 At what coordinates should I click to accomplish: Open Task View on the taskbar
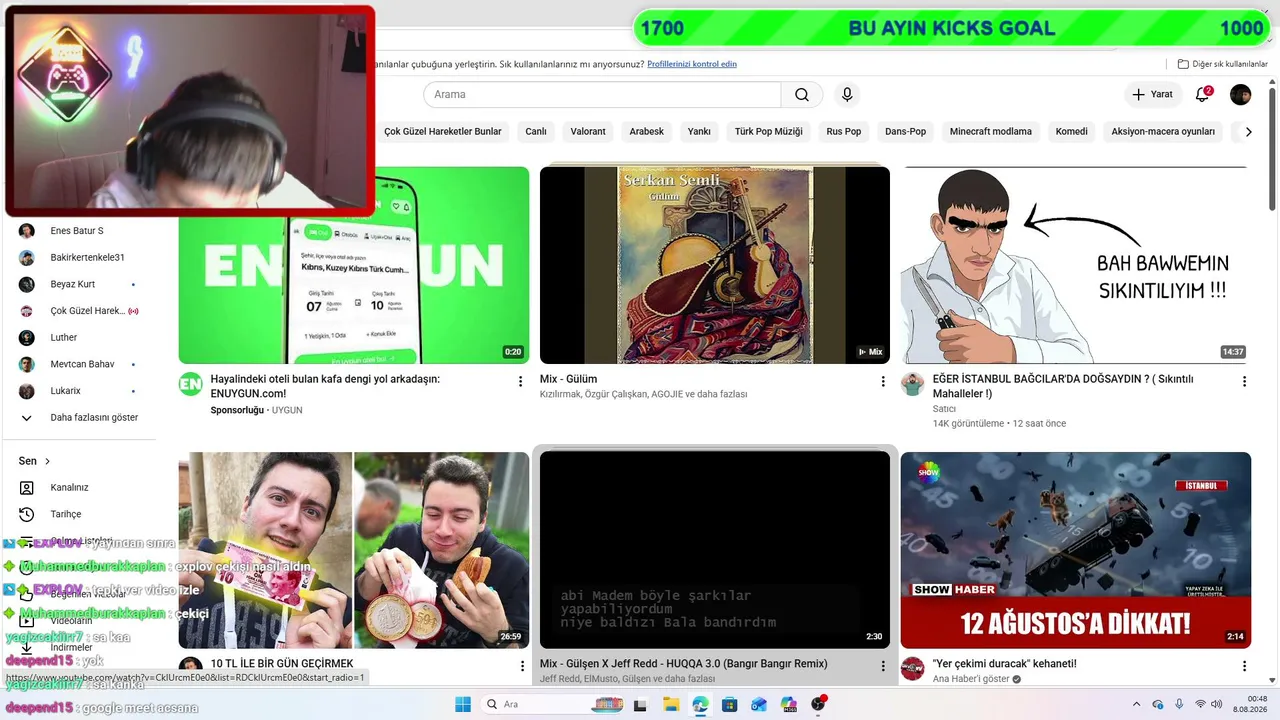pos(641,704)
